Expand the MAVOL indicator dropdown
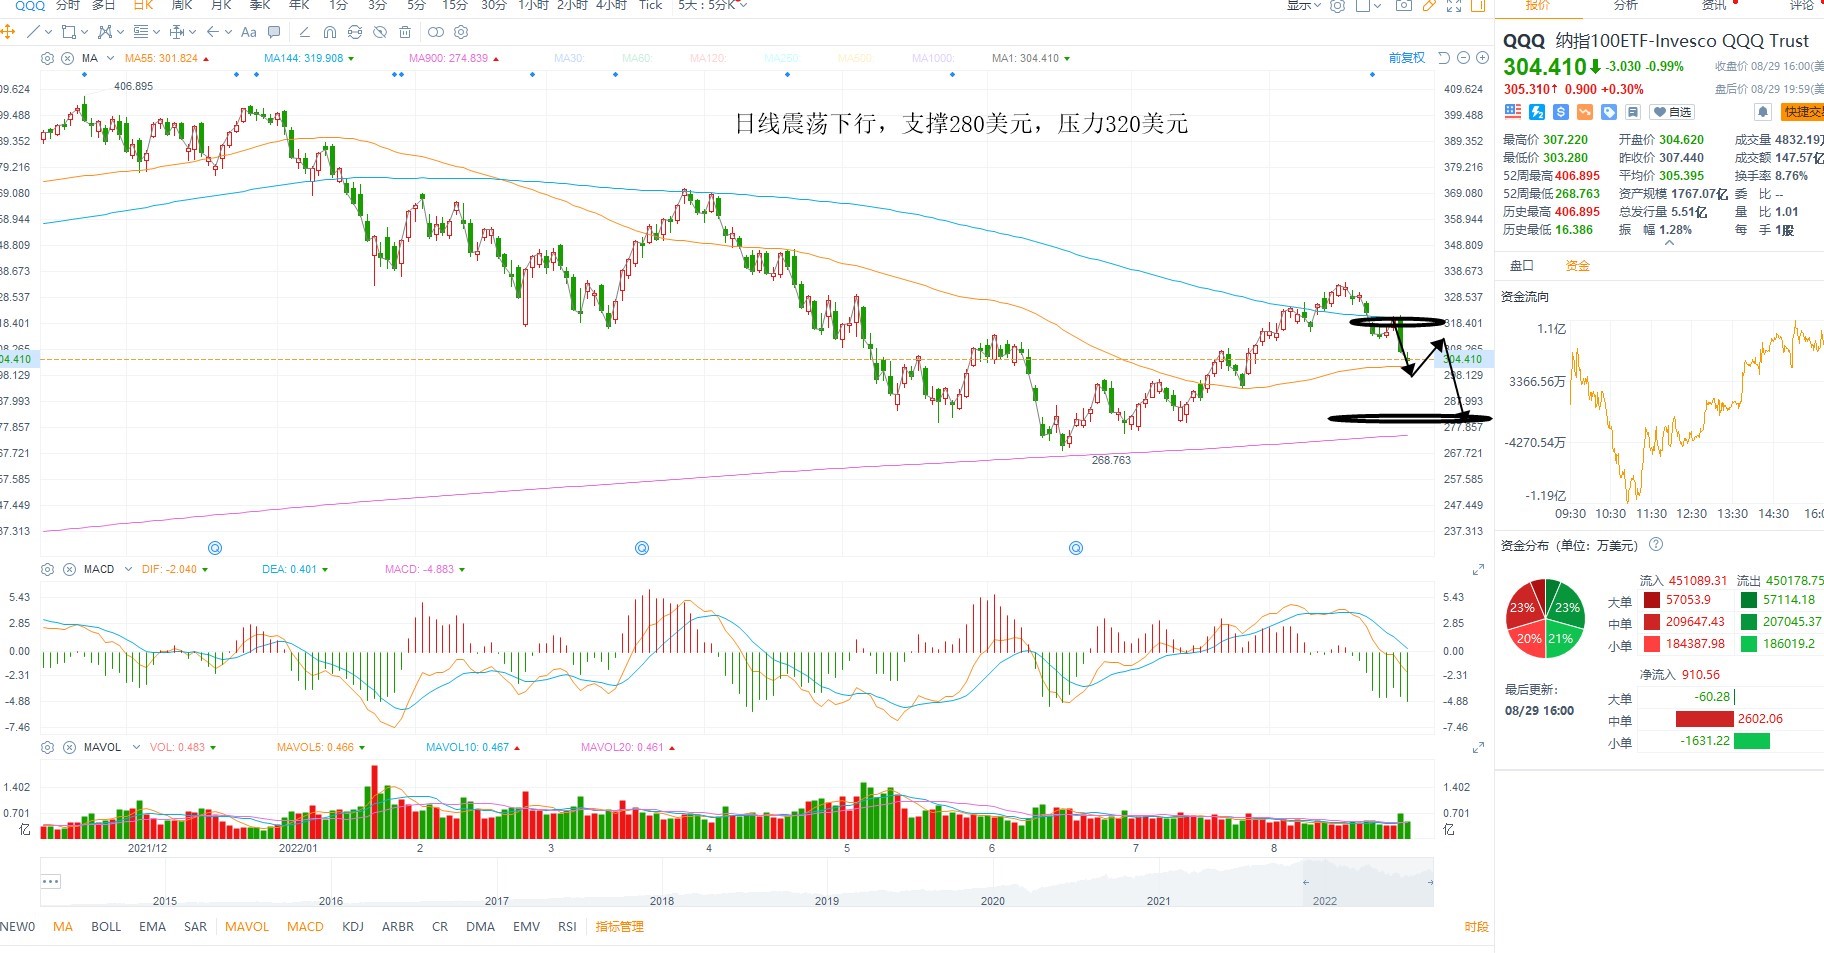 point(136,747)
